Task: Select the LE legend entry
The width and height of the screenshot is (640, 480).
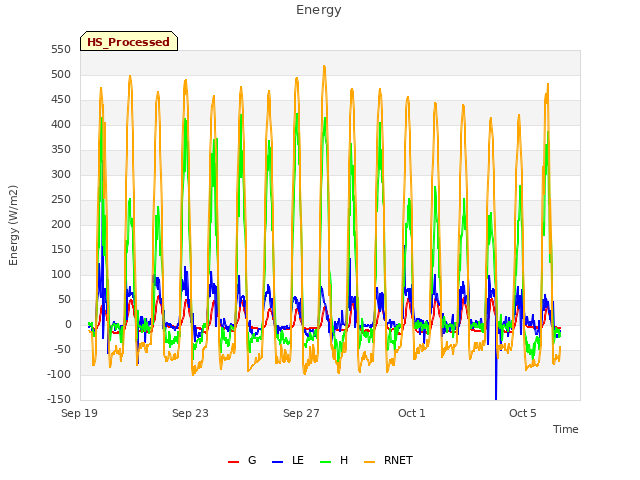Action: (287, 460)
